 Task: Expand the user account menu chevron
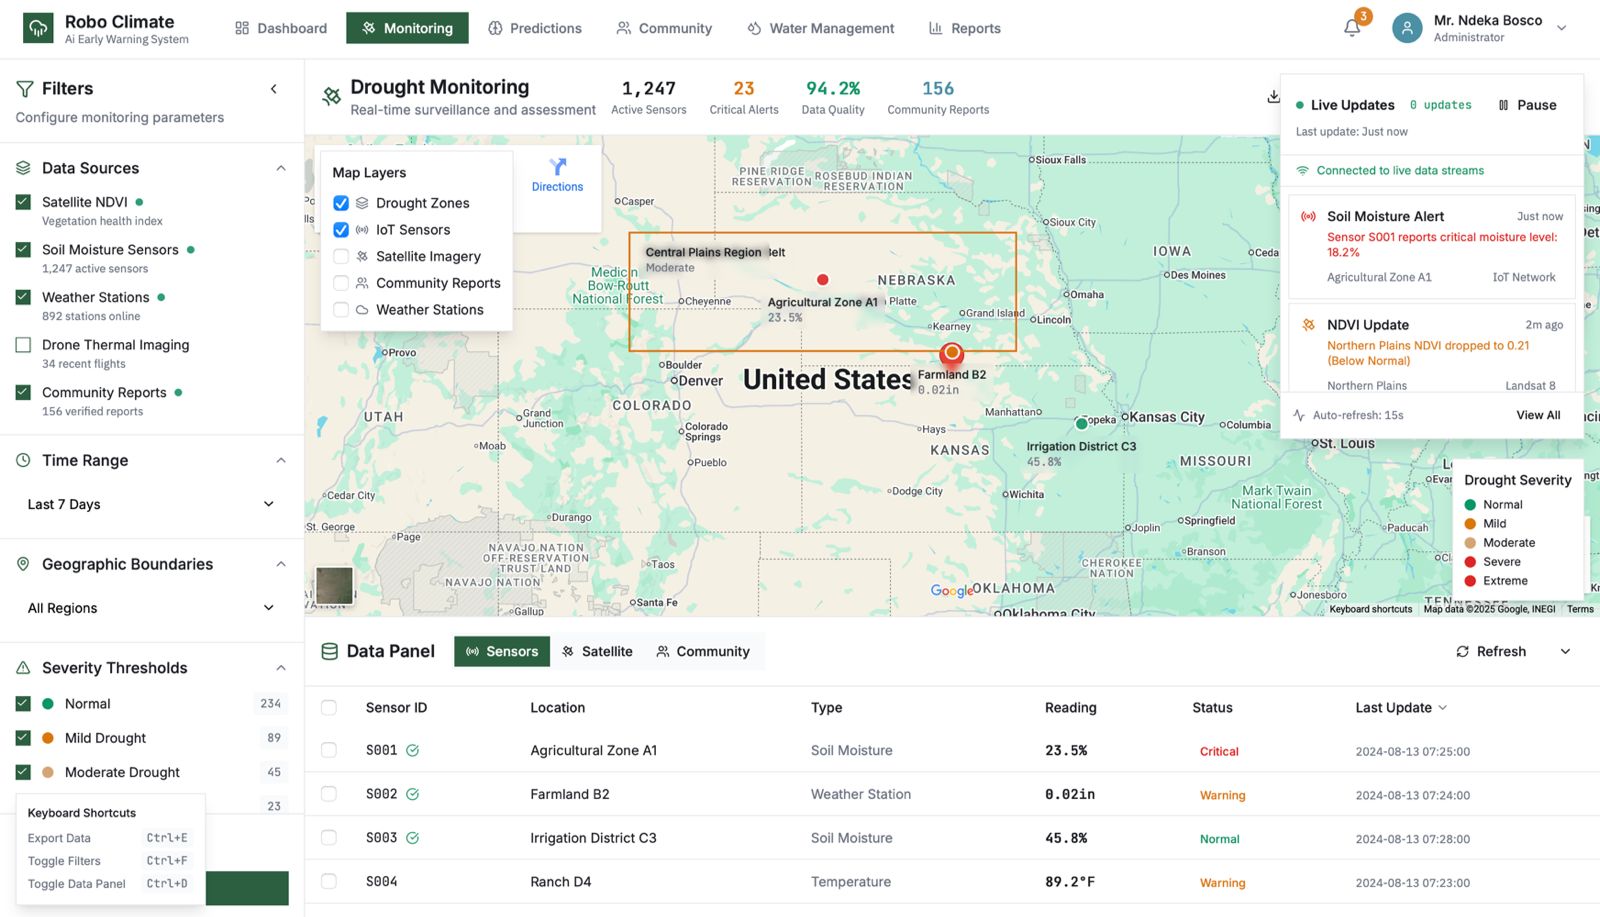coord(1561,28)
